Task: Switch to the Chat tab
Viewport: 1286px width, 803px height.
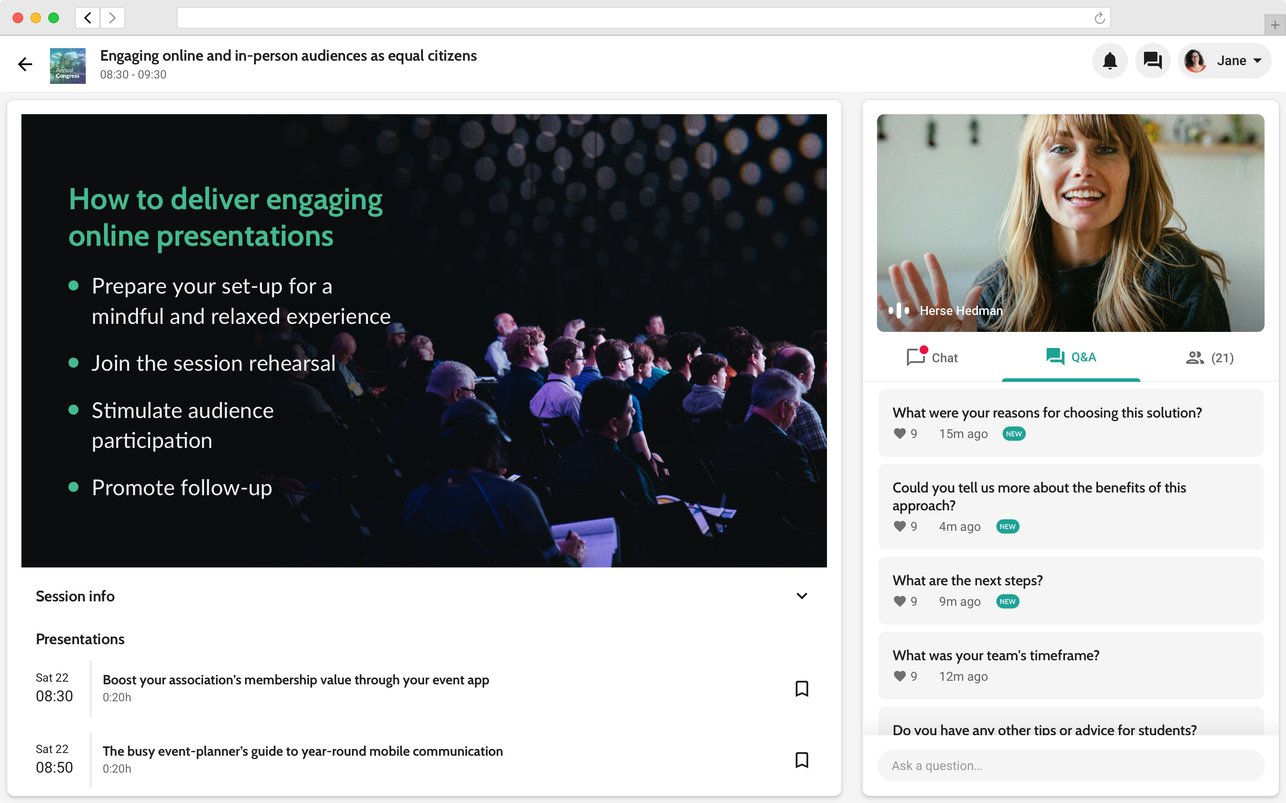Action: pos(932,358)
